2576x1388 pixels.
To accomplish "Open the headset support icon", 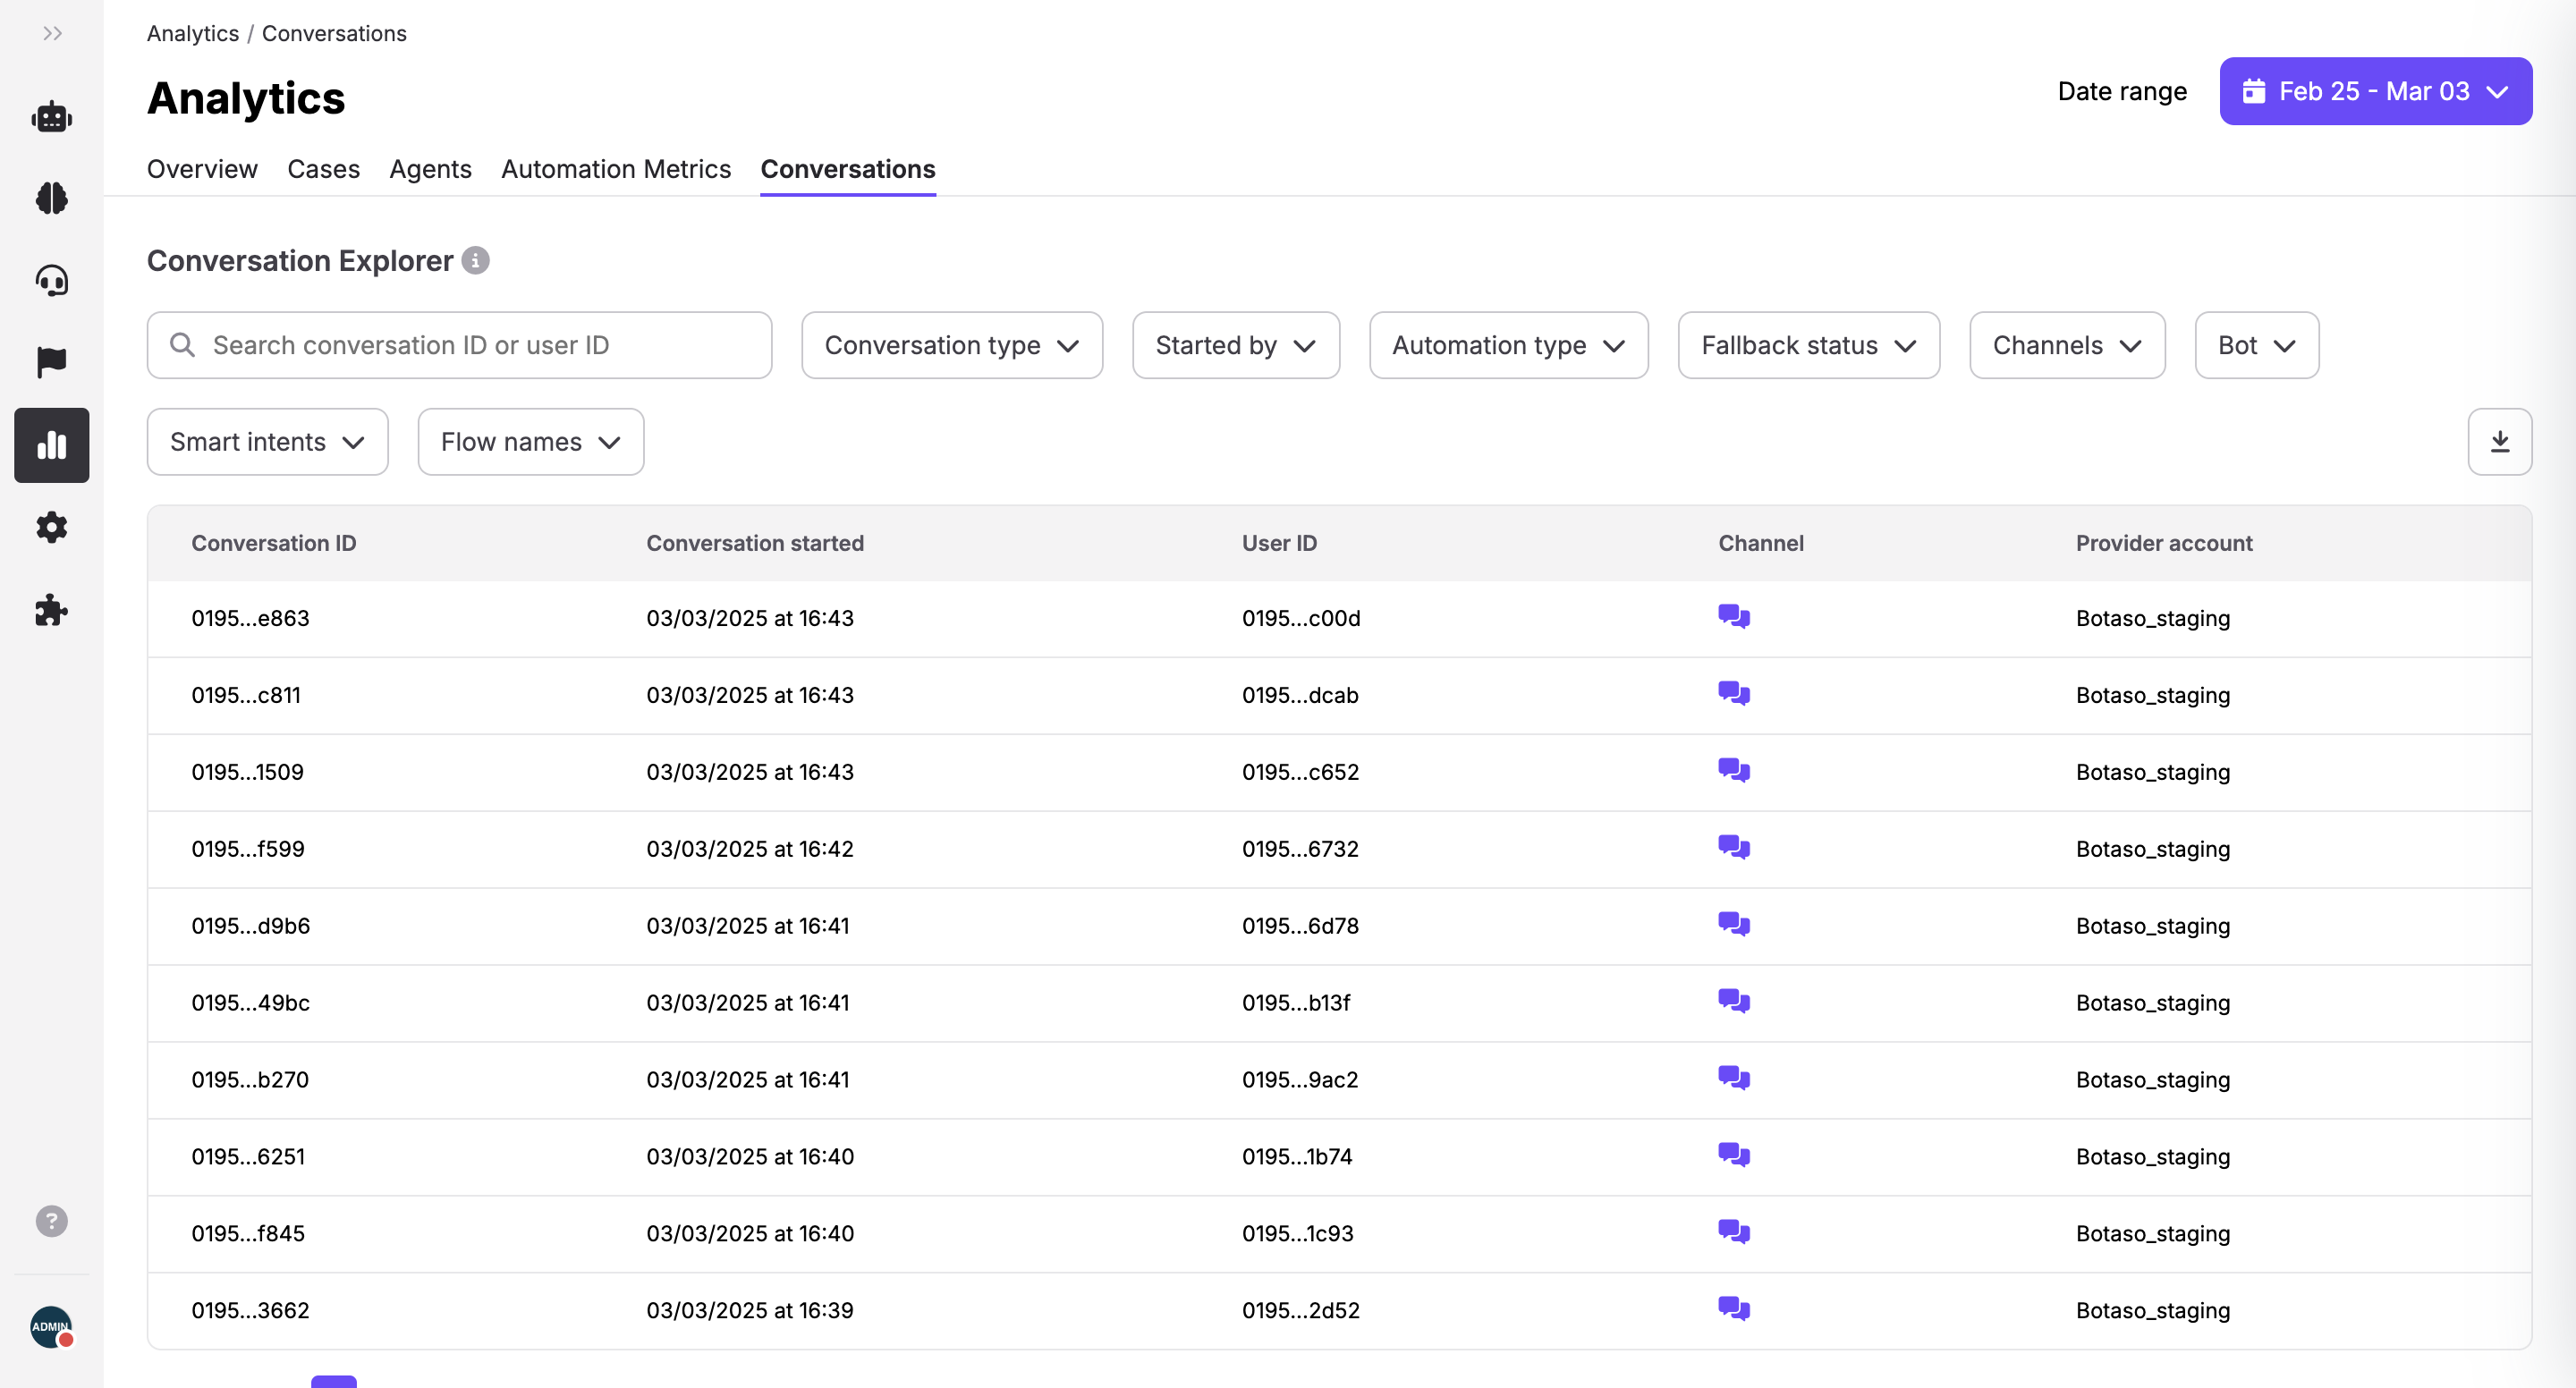I will point(52,280).
